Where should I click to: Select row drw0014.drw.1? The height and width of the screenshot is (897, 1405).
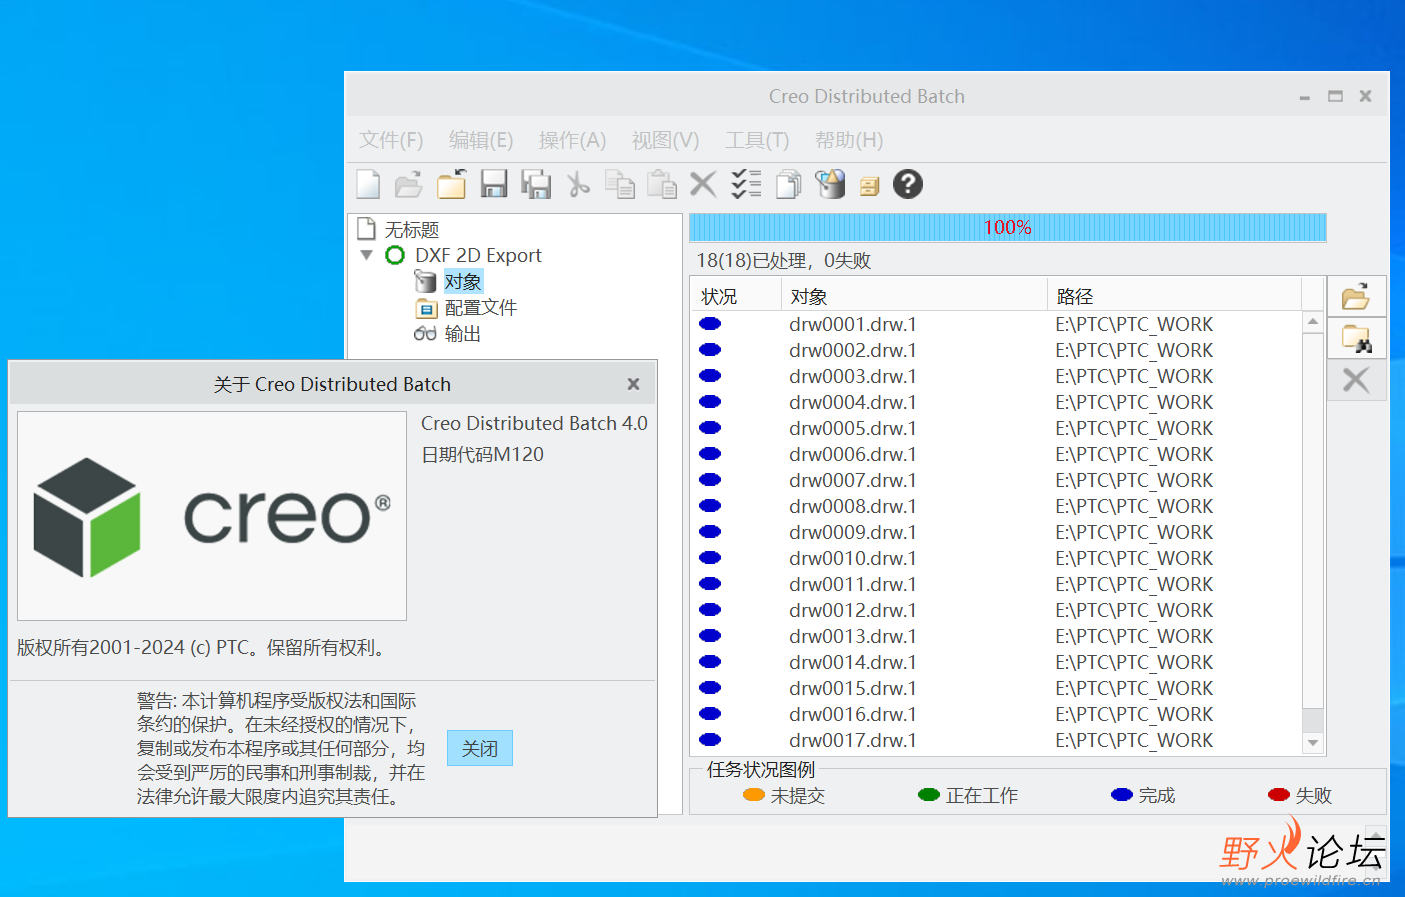pyautogui.click(x=997, y=662)
